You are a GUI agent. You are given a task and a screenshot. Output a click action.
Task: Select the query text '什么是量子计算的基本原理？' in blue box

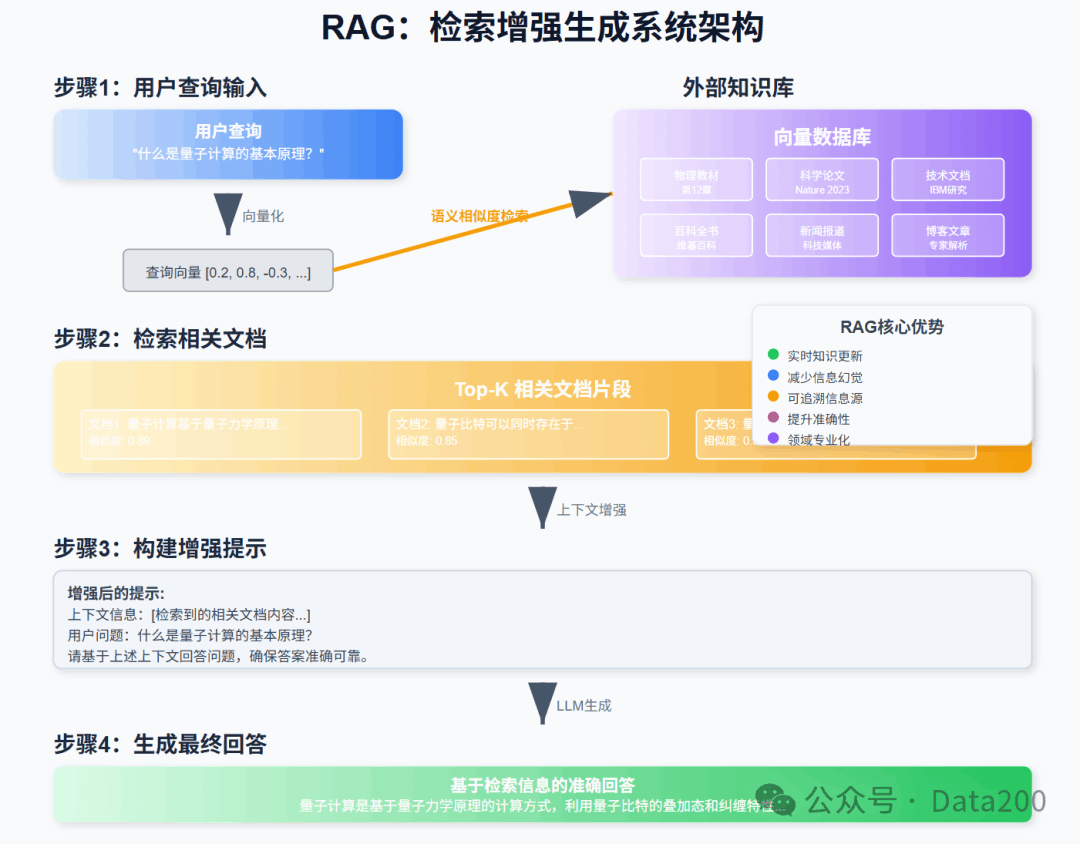click(x=228, y=154)
